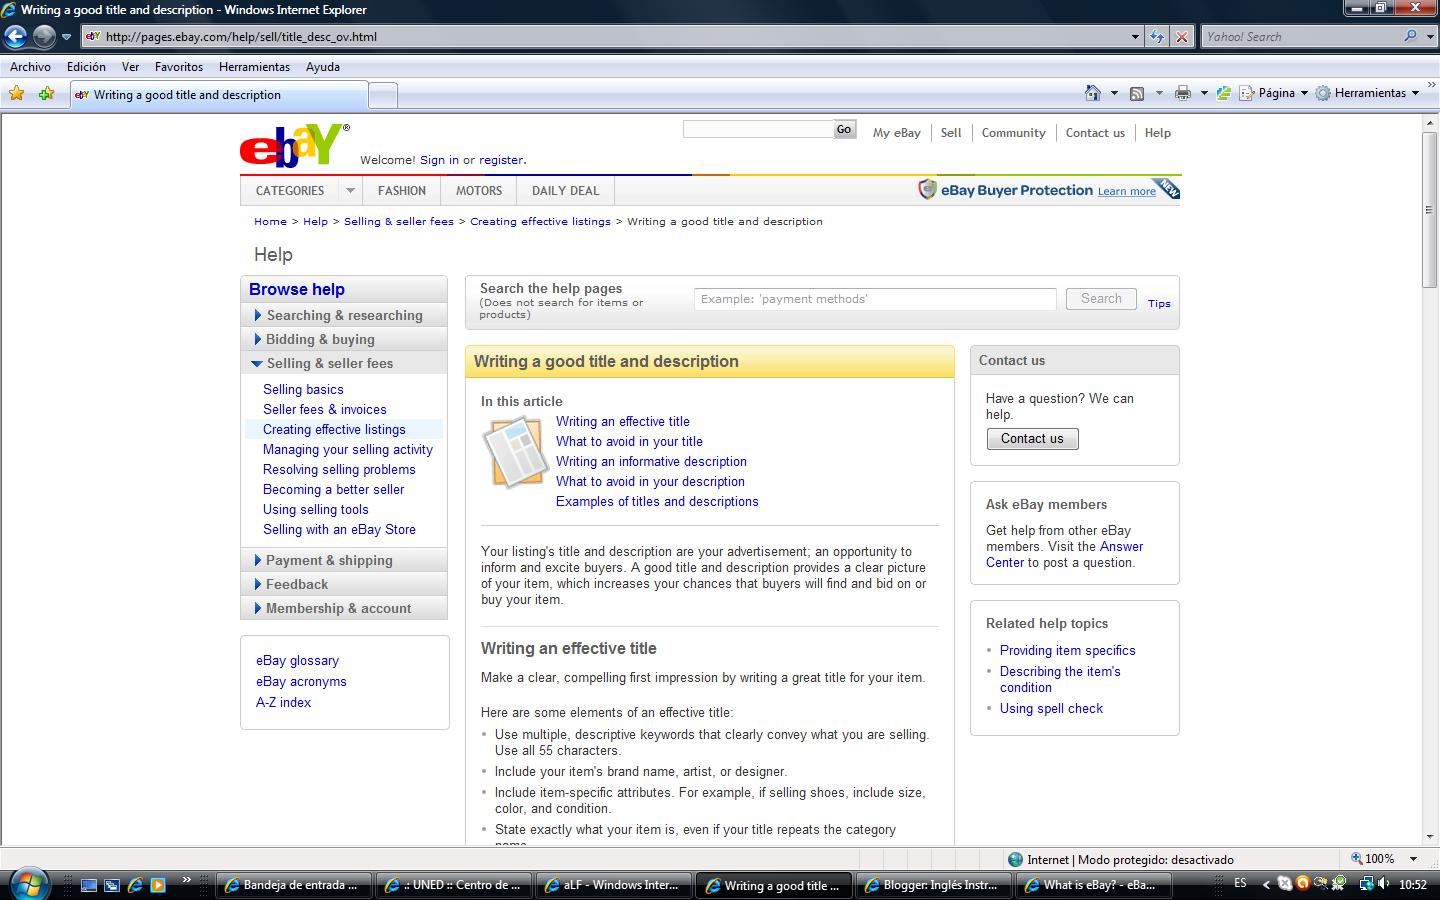Click the Windows Start orb

pyautogui.click(x=28, y=884)
